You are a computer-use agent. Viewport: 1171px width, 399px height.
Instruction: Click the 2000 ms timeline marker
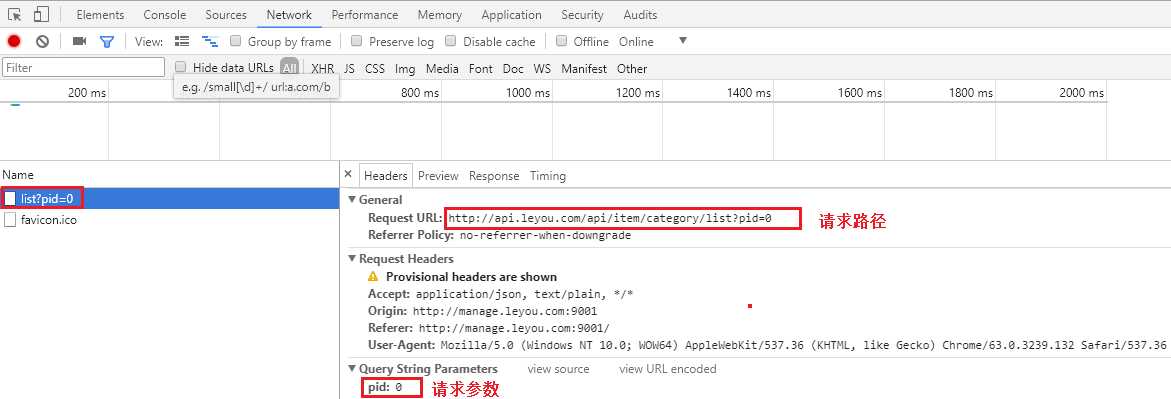pyautogui.click(x=1081, y=93)
